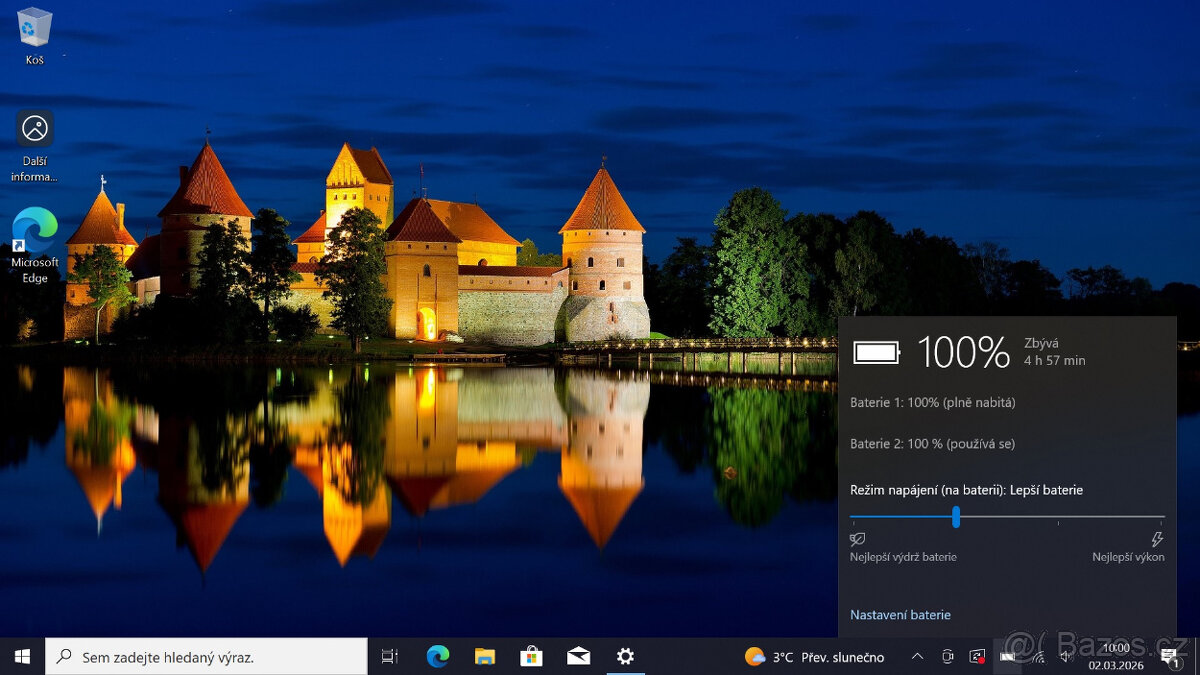Viewport: 1200px width, 675px height.
Task: Click Baterie 2 status text
Action: coord(931,443)
